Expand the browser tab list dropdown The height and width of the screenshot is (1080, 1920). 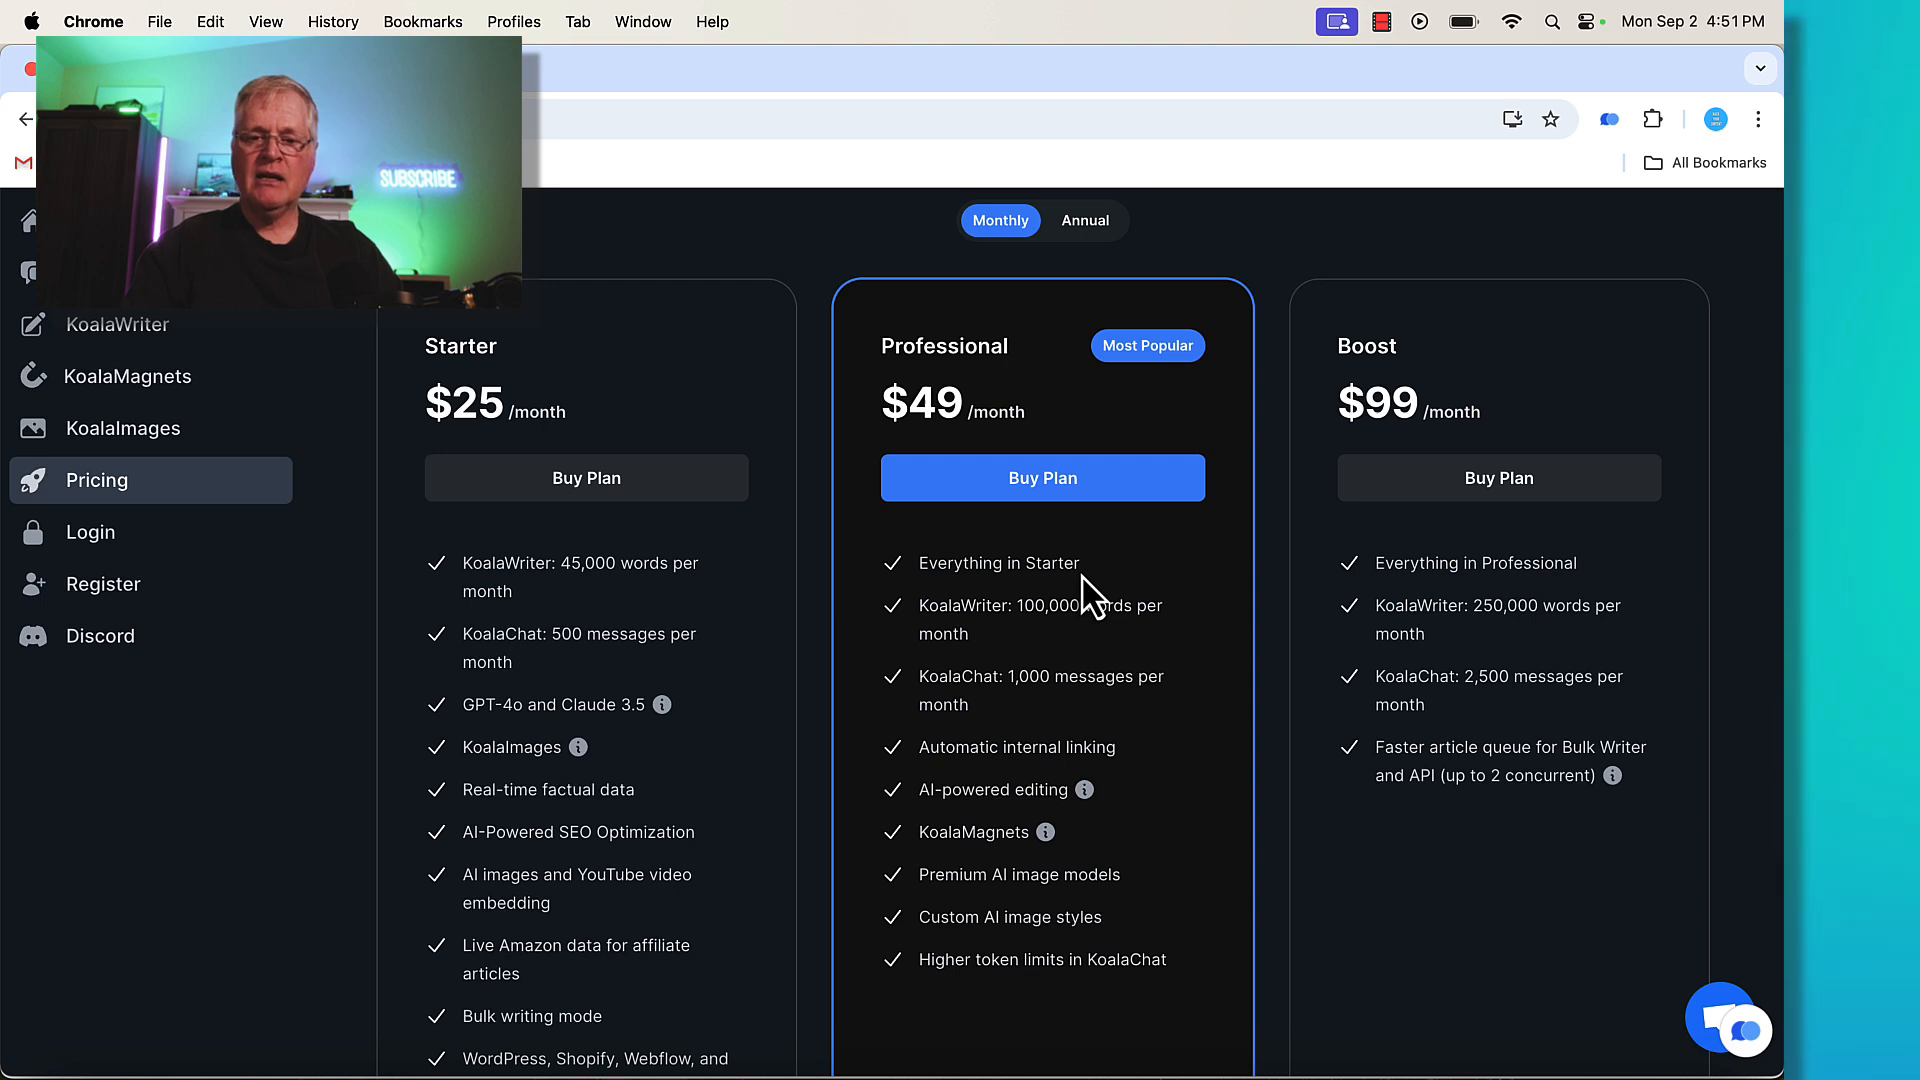tap(1760, 67)
